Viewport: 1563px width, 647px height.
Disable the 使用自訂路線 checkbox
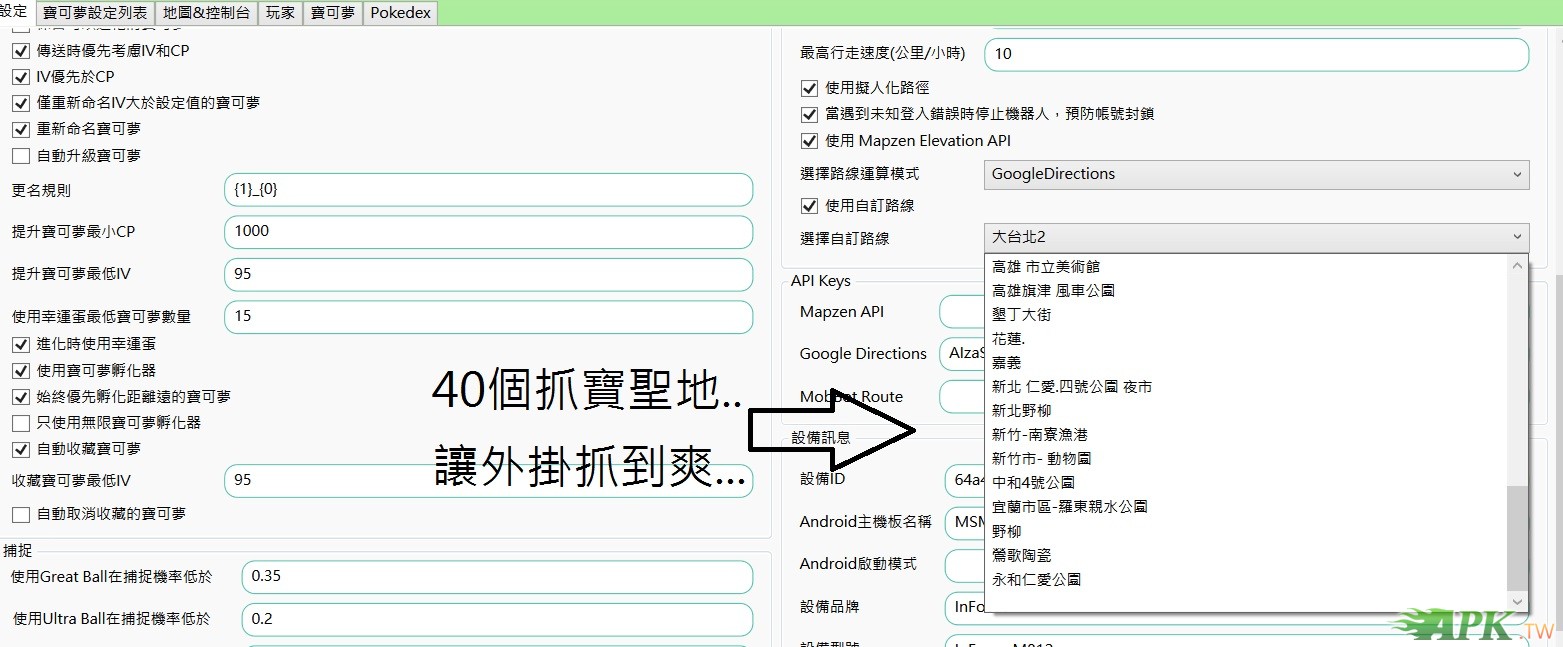(810, 206)
